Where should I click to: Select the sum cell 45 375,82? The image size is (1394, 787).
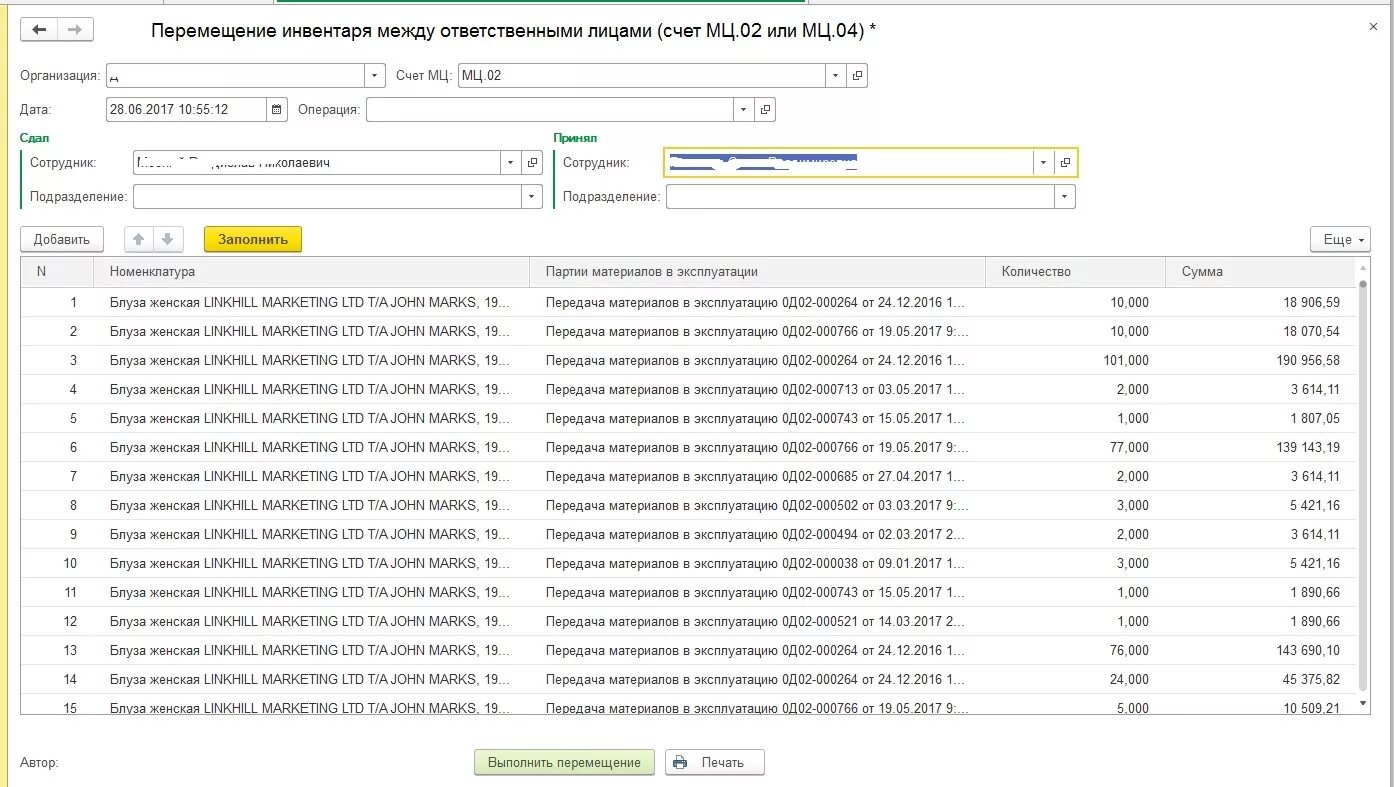click(1260, 679)
